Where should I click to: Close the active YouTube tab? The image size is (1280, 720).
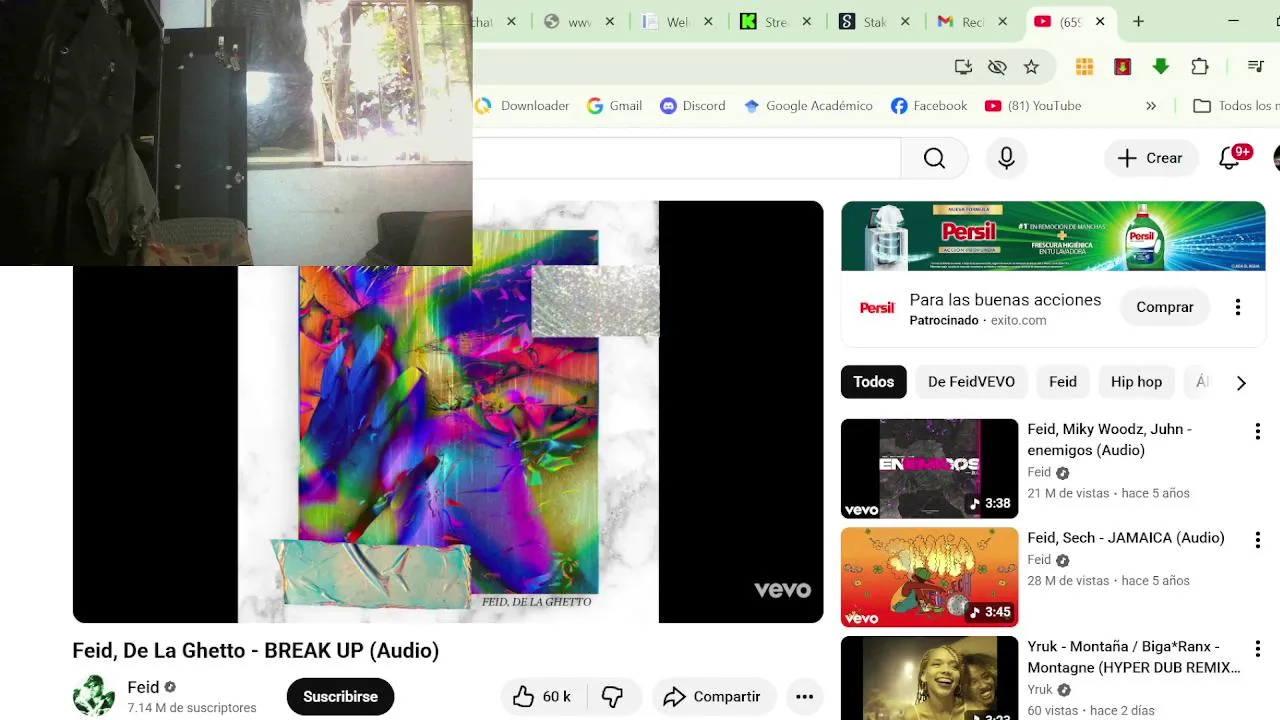[x=1100, y=22]
